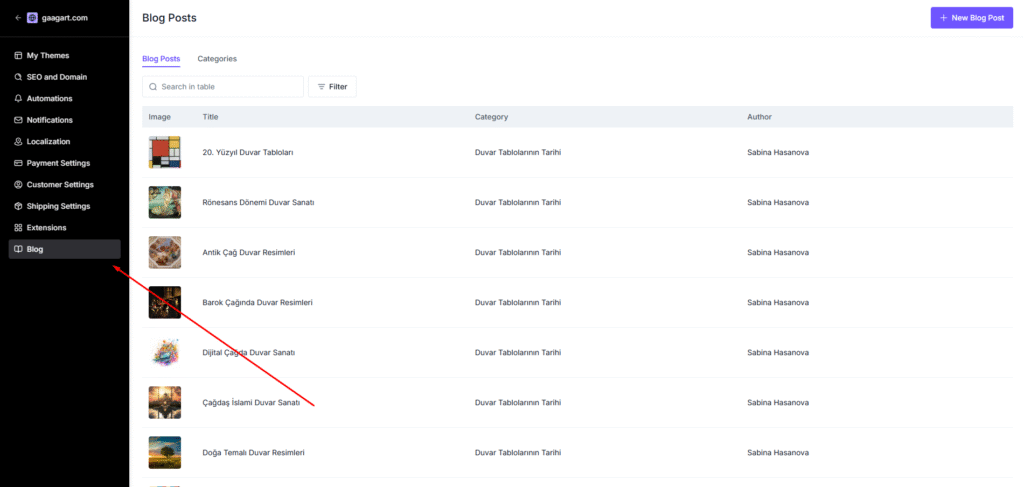
Task: Open the 20. Yüzyıl Duvar Tabloları post
Action: [x=247, y=152]
